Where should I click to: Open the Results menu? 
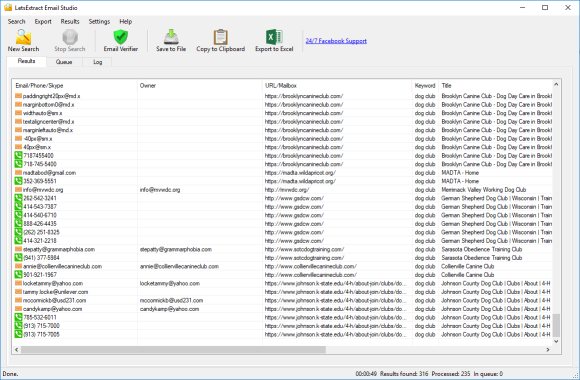pos(70,21)
